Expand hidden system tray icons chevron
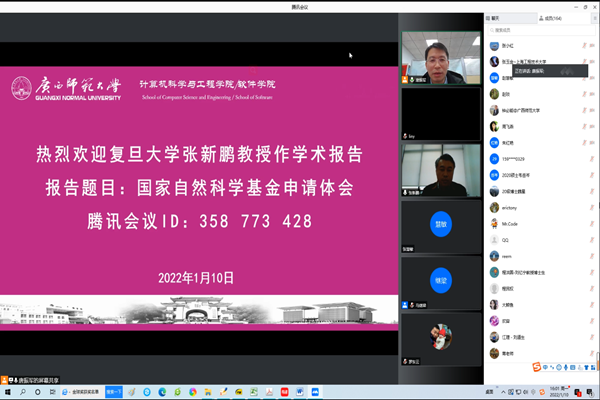 [x=503, y=392]
